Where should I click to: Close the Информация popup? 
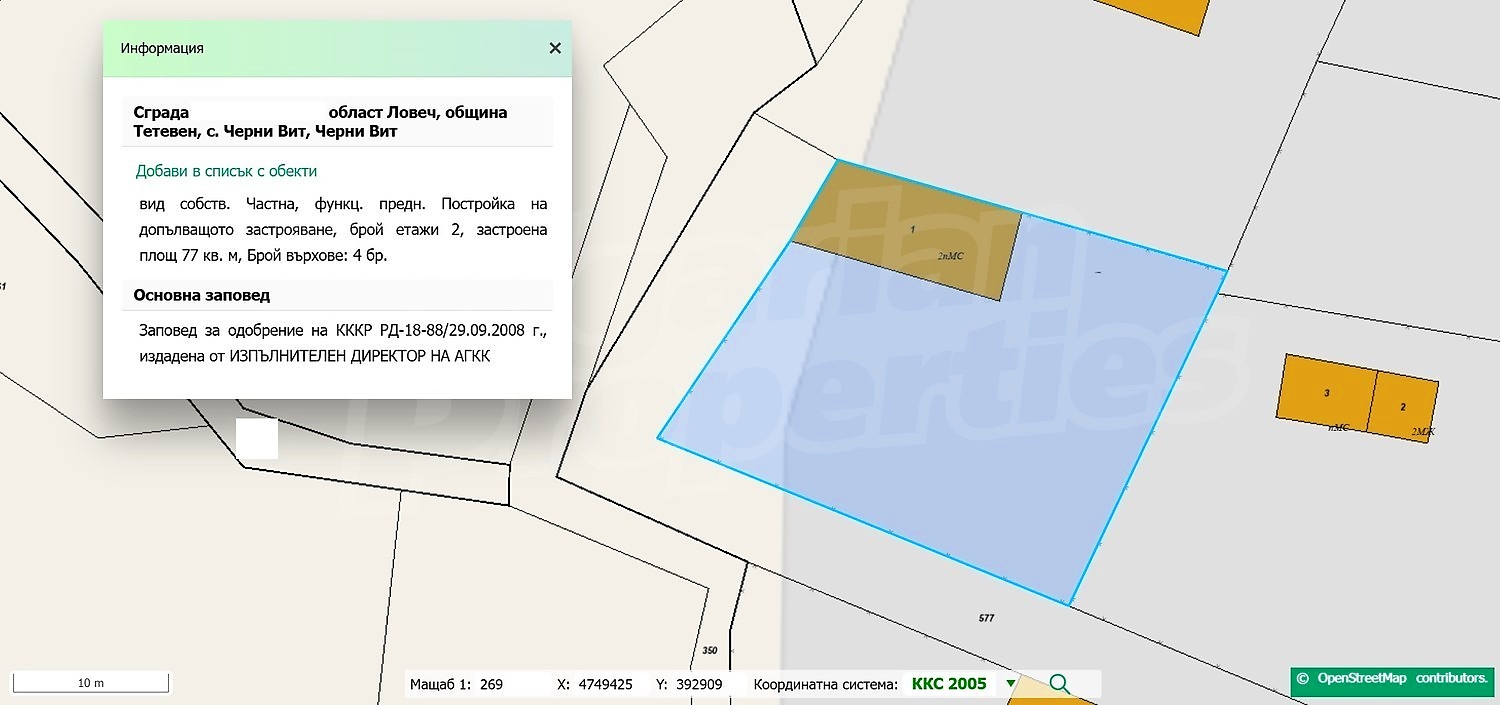coord(555,48)
